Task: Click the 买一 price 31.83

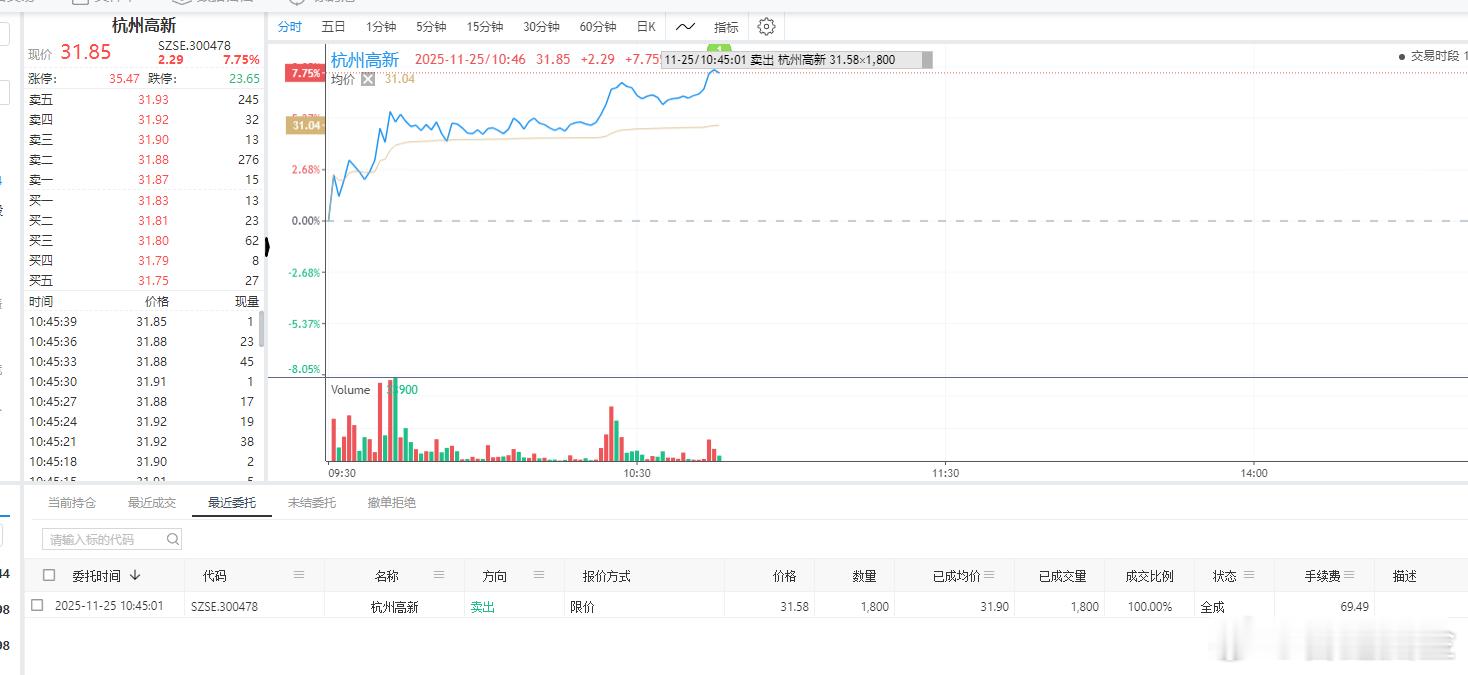Action: point(153,201)
